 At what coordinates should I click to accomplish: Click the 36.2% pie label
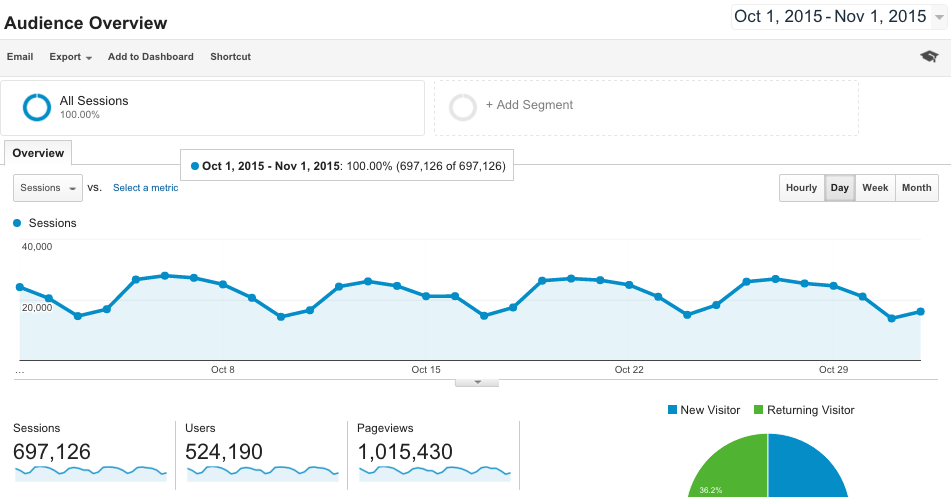(x=710, y=490)
